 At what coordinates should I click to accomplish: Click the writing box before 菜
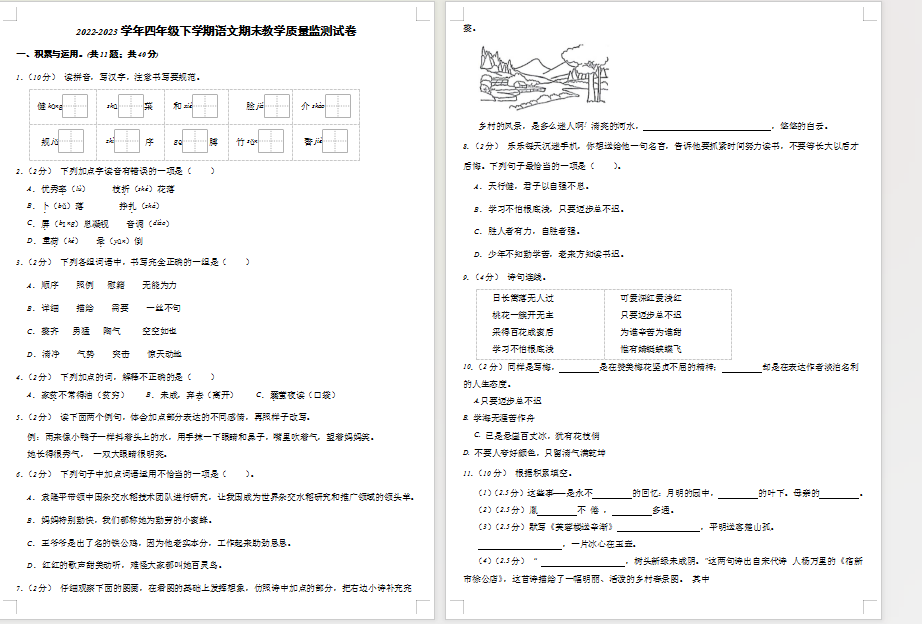click(131, 106)
